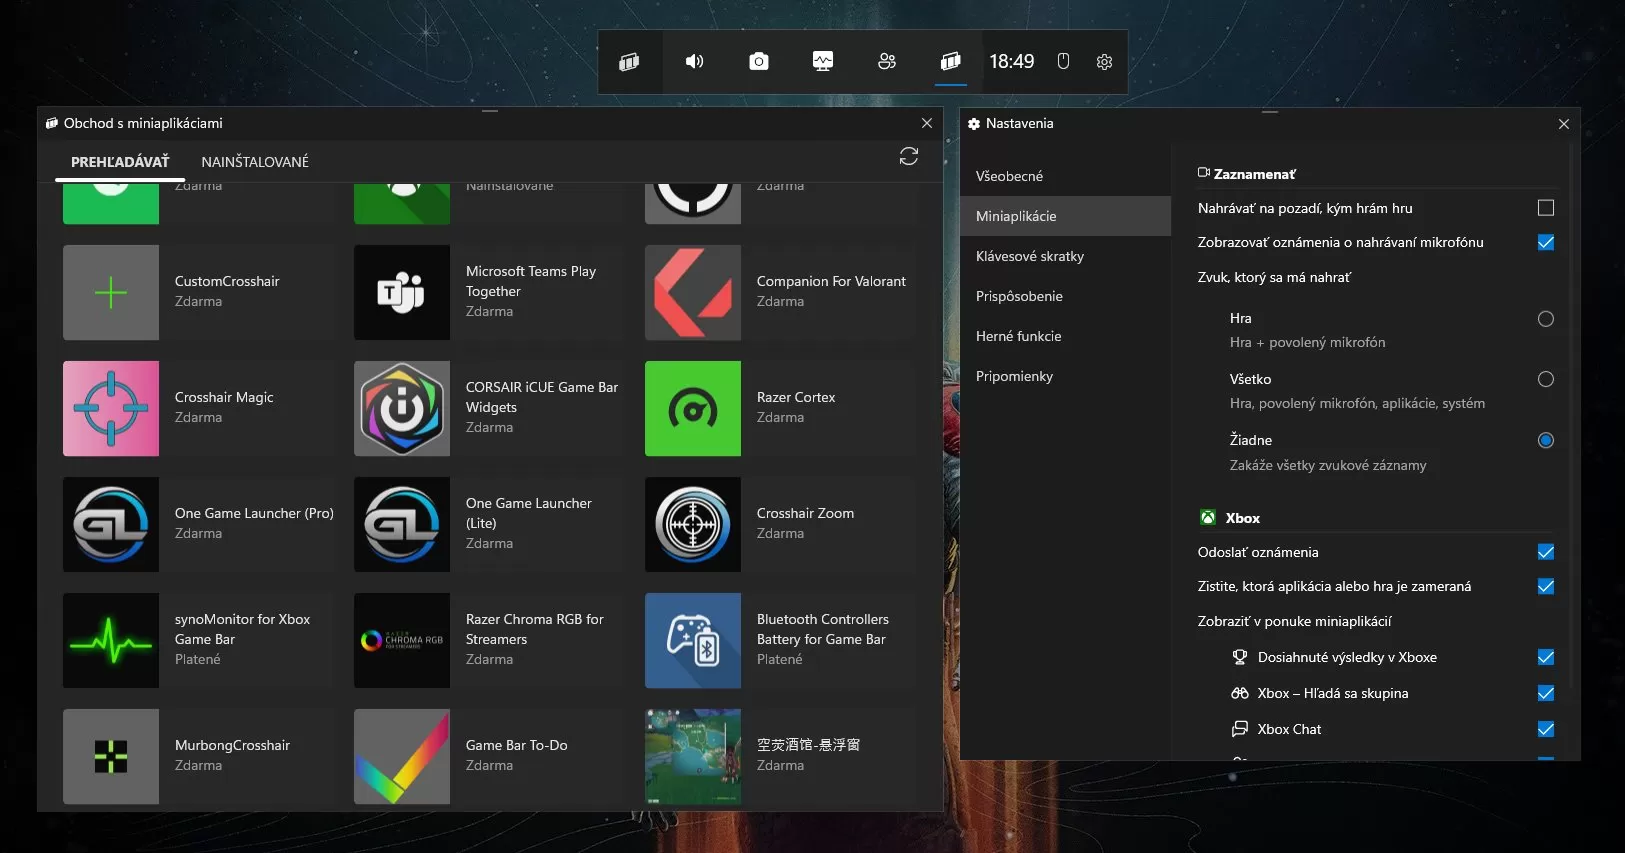Open the Razer Cortex widget icon
Screen dimensions: 1625x853
point(693,409)
